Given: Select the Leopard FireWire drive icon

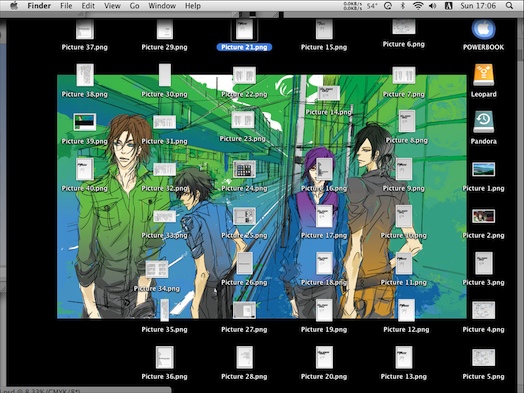Looking at the screenshot, I should point(484,75).
